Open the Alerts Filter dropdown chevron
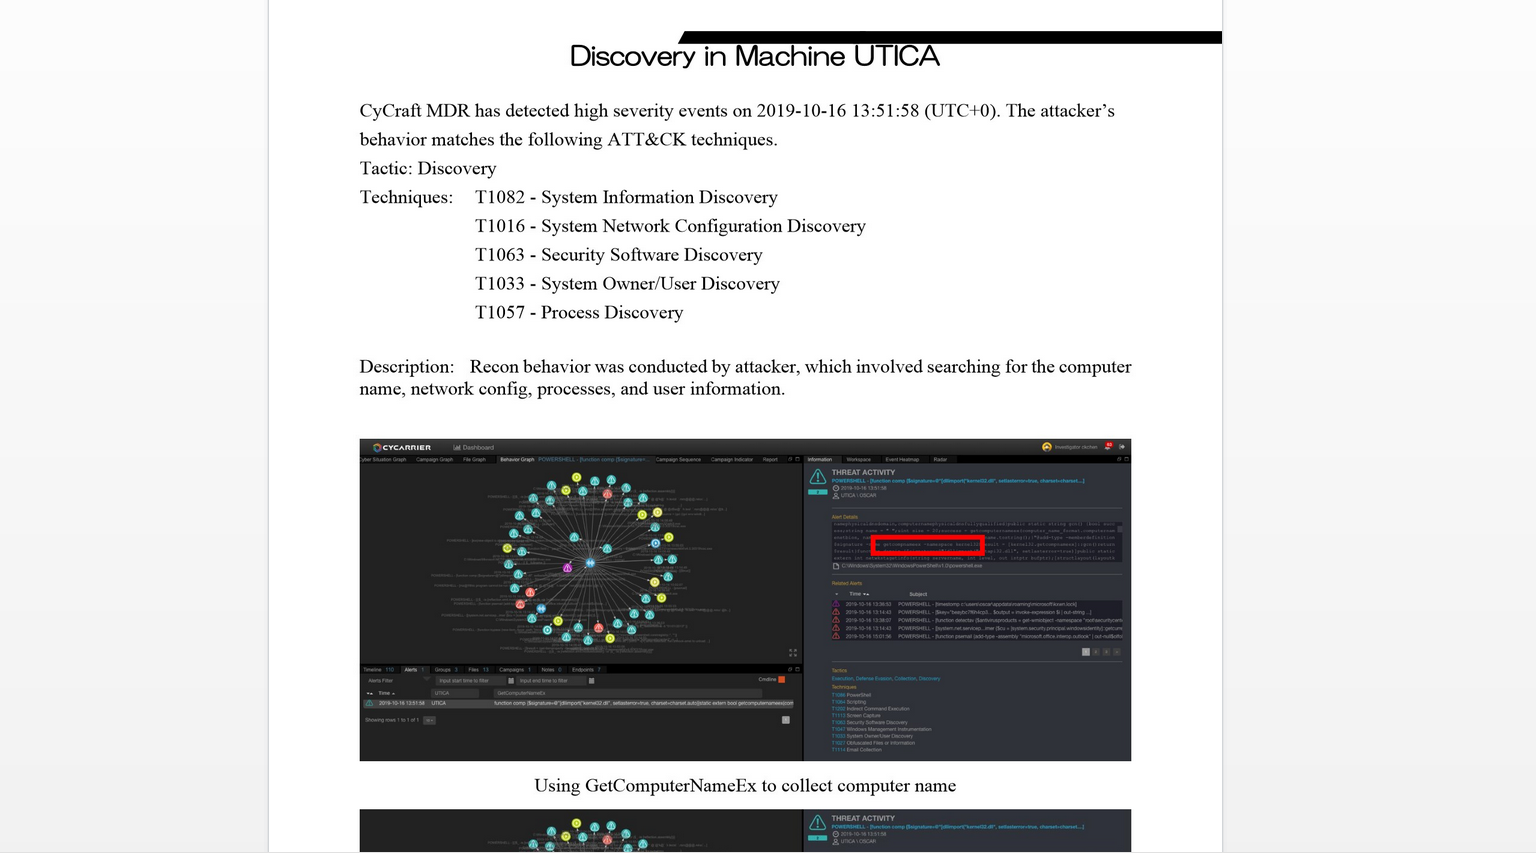The width and height of the screenshot is (1536, 861). click(x=426, y=679)
